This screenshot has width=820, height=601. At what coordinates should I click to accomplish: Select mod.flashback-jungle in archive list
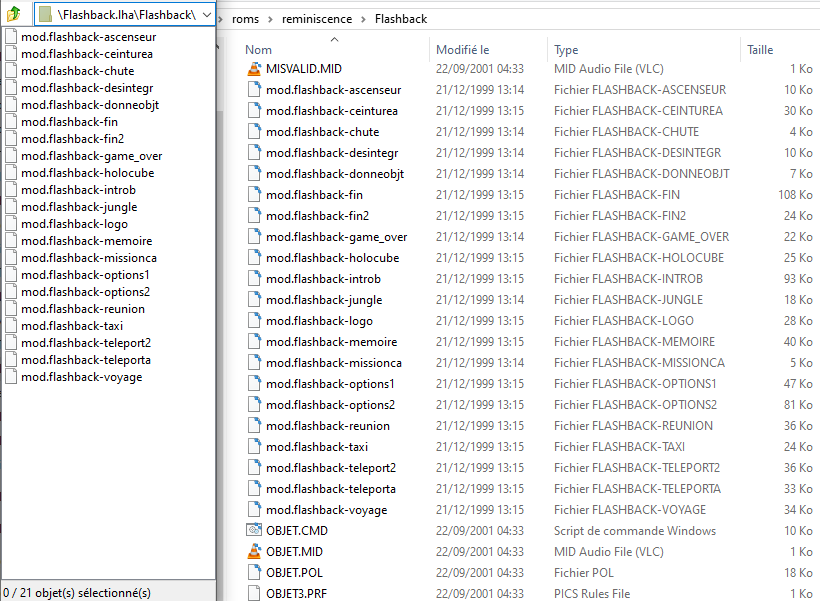coord(79,207)
